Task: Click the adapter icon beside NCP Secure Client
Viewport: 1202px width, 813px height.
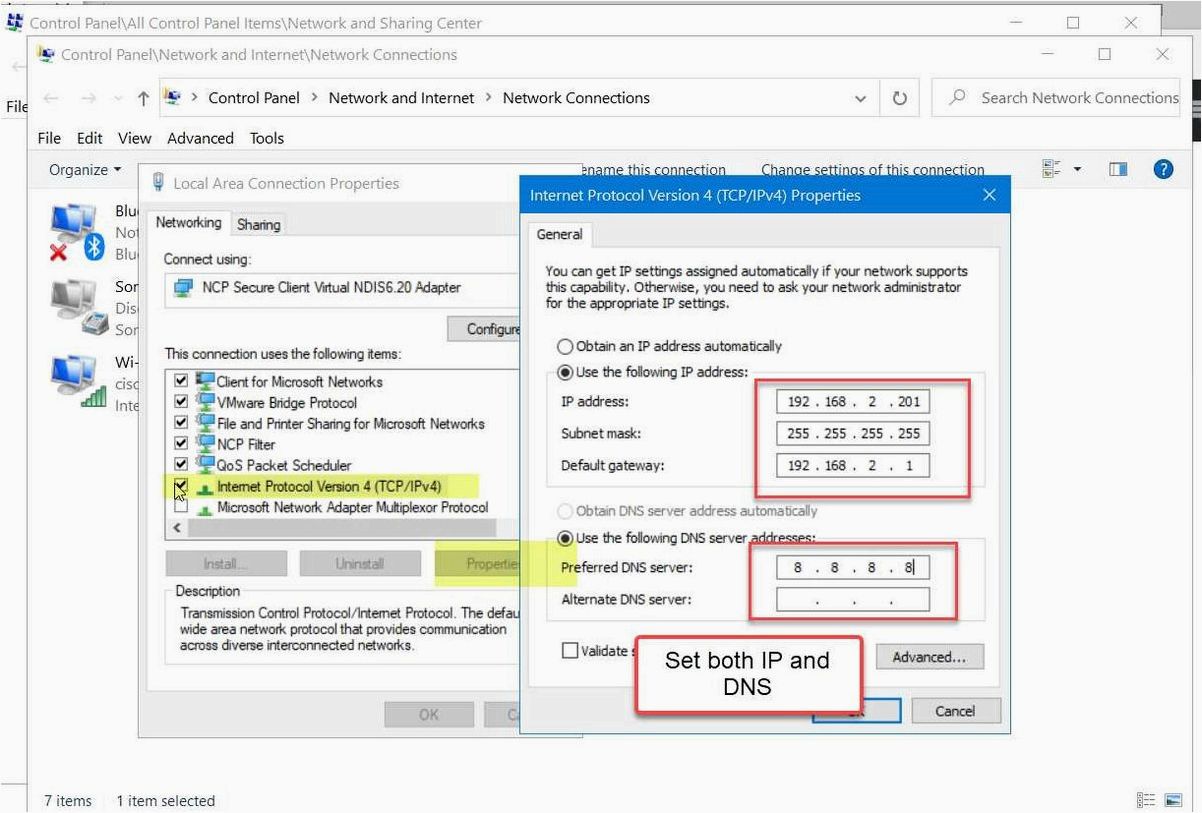Action: coord(182,287)
